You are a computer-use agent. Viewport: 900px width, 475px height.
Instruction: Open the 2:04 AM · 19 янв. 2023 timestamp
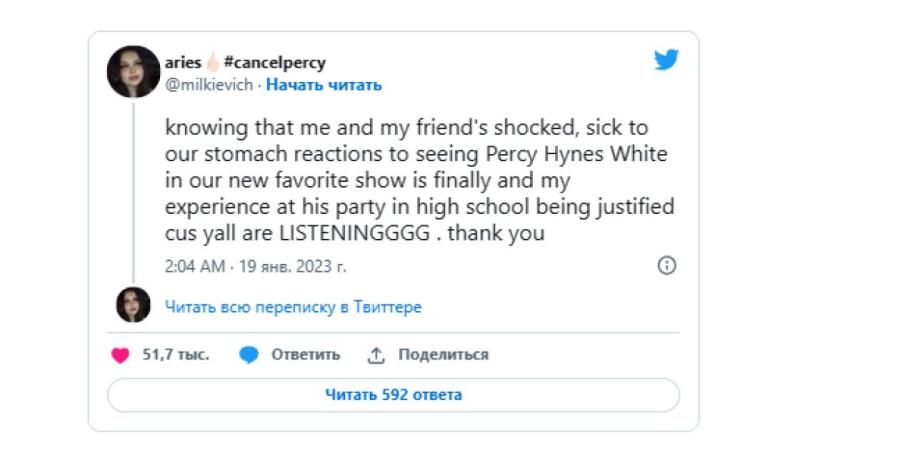255,266
